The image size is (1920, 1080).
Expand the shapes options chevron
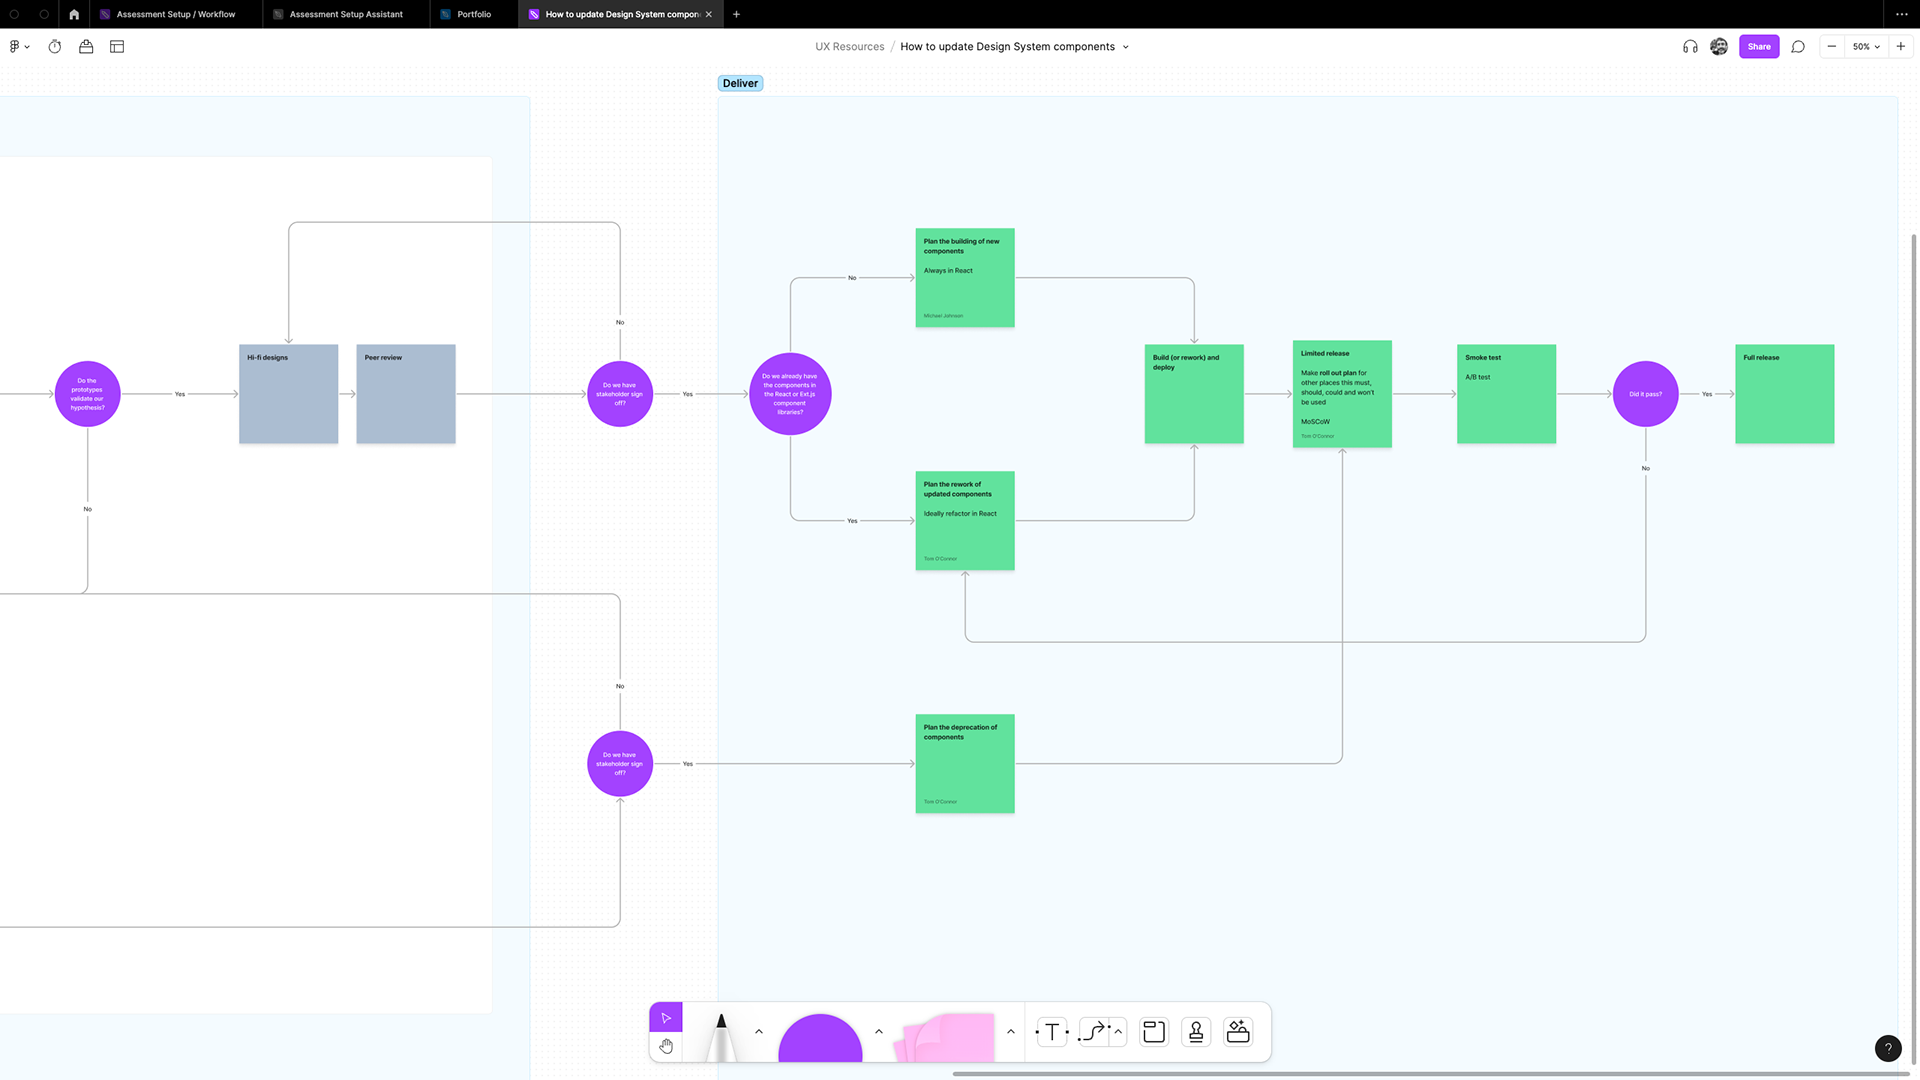[x=879, y=1032]
